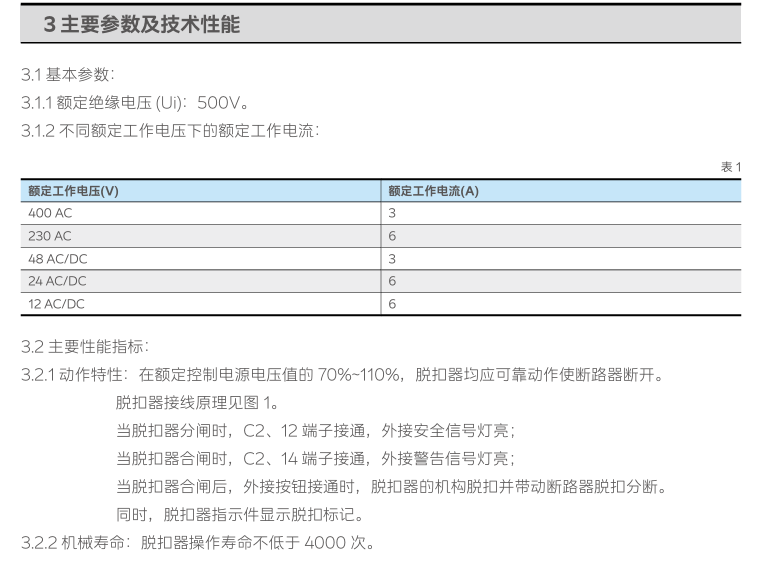Click the column header '额定工作电流(A)'
The height and width of the screenshot is (568, 758).
pos(434,191)
